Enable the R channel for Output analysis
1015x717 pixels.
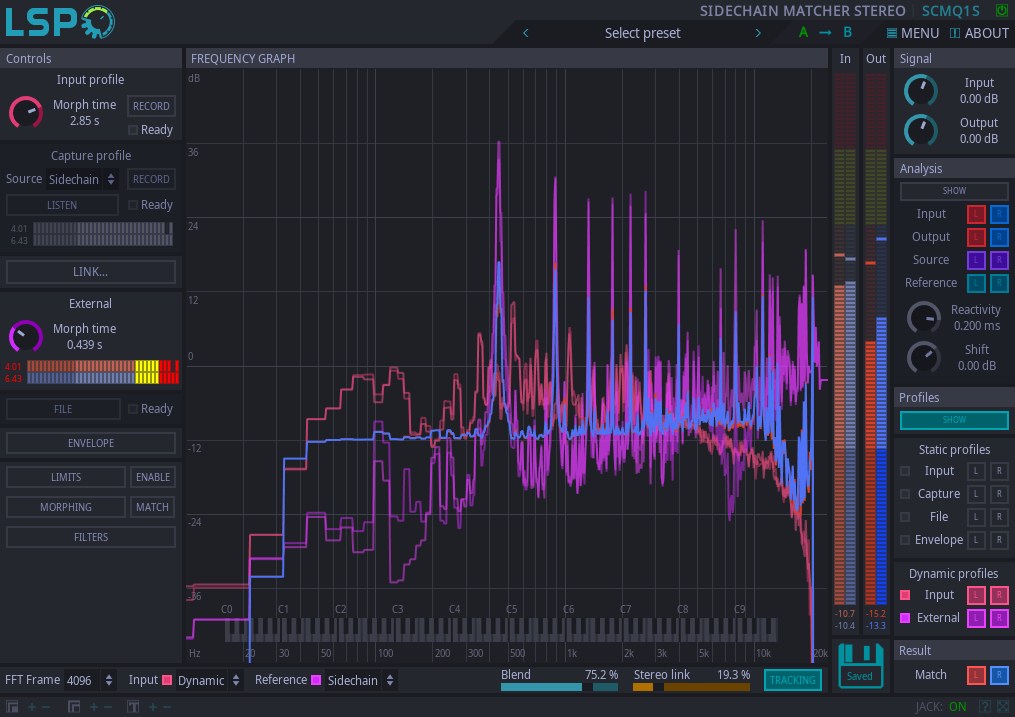click(x=999, y=236)
